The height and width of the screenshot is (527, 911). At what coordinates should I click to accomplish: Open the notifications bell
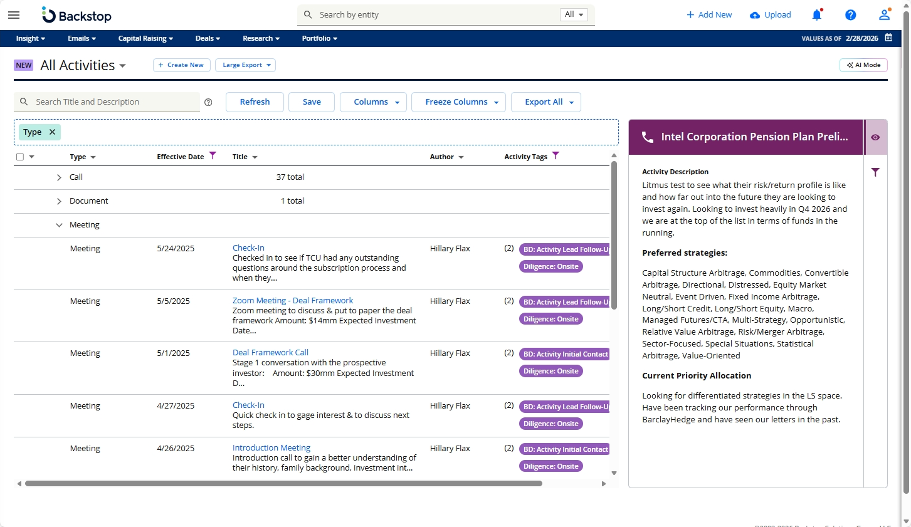point(817,15)
